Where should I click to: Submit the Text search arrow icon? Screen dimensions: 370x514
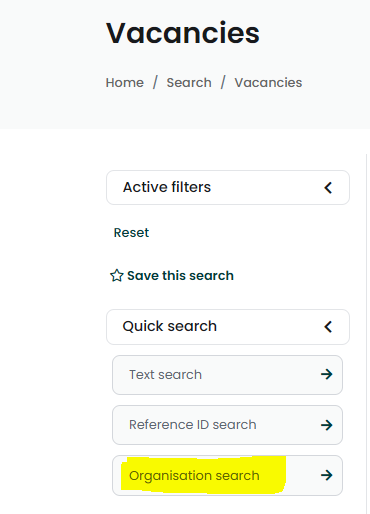pos(327,374)
